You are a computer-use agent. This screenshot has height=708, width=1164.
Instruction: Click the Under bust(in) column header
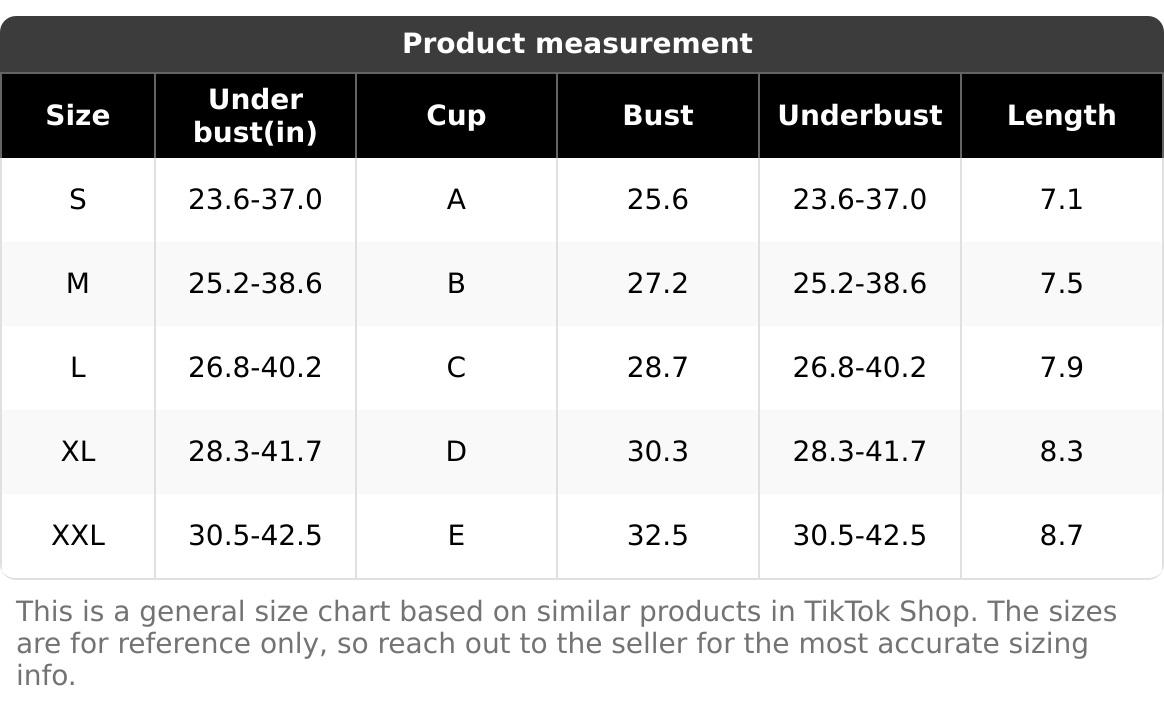255,116
